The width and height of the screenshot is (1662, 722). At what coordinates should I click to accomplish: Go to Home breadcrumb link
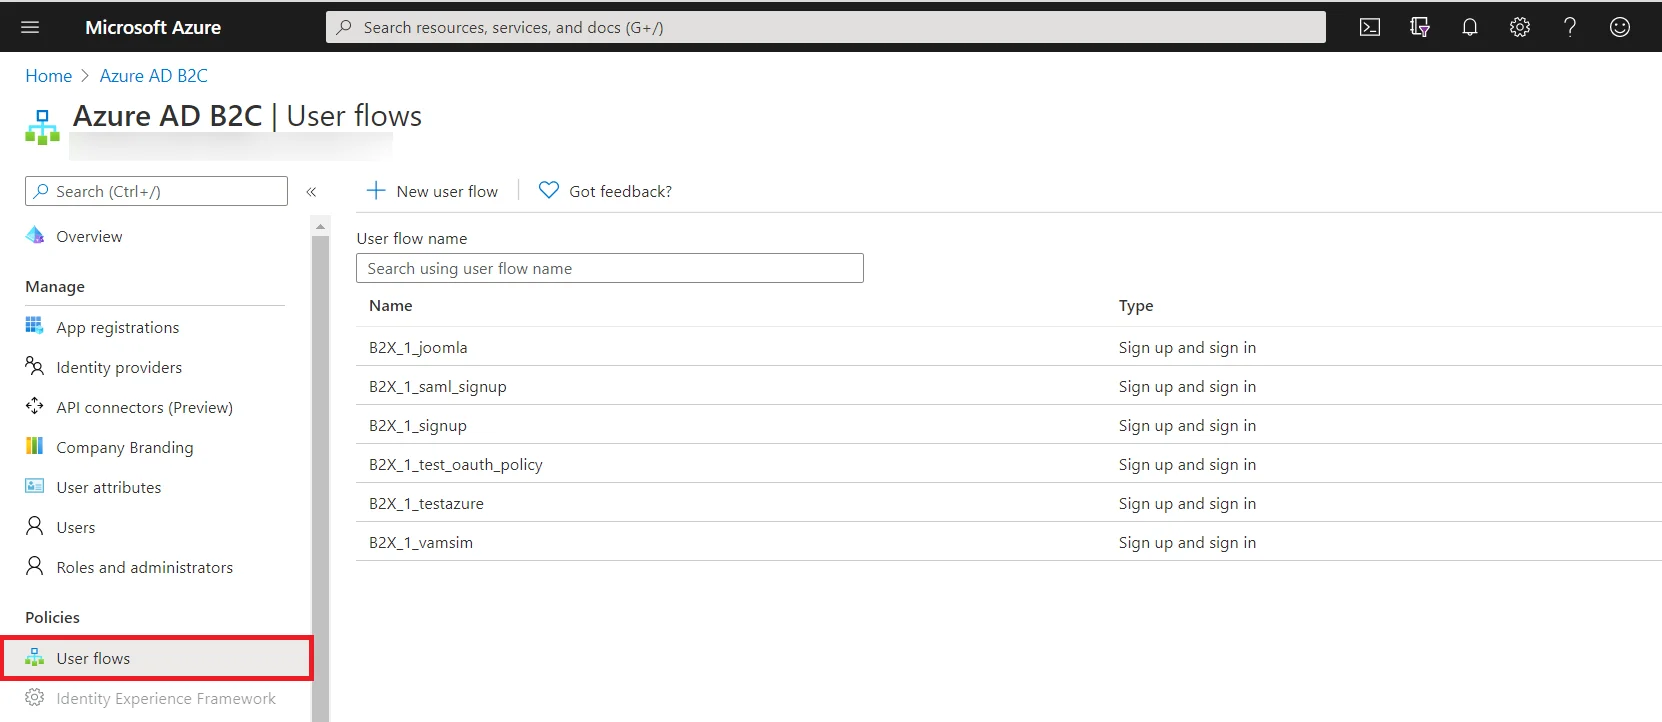[x=48, y=76]
